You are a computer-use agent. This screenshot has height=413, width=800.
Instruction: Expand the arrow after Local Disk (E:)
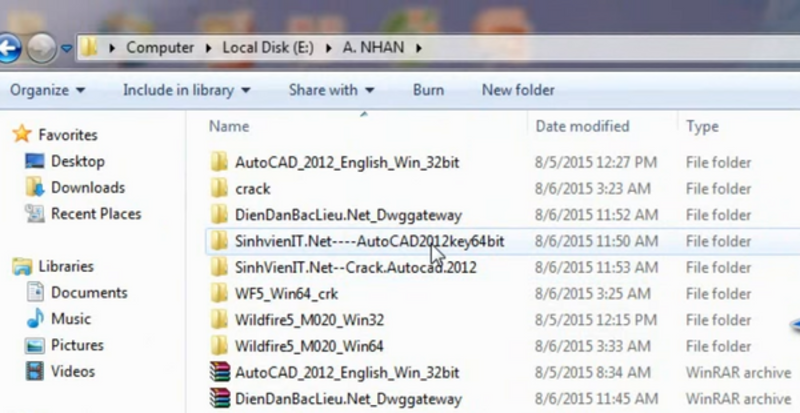coord(328,48)
